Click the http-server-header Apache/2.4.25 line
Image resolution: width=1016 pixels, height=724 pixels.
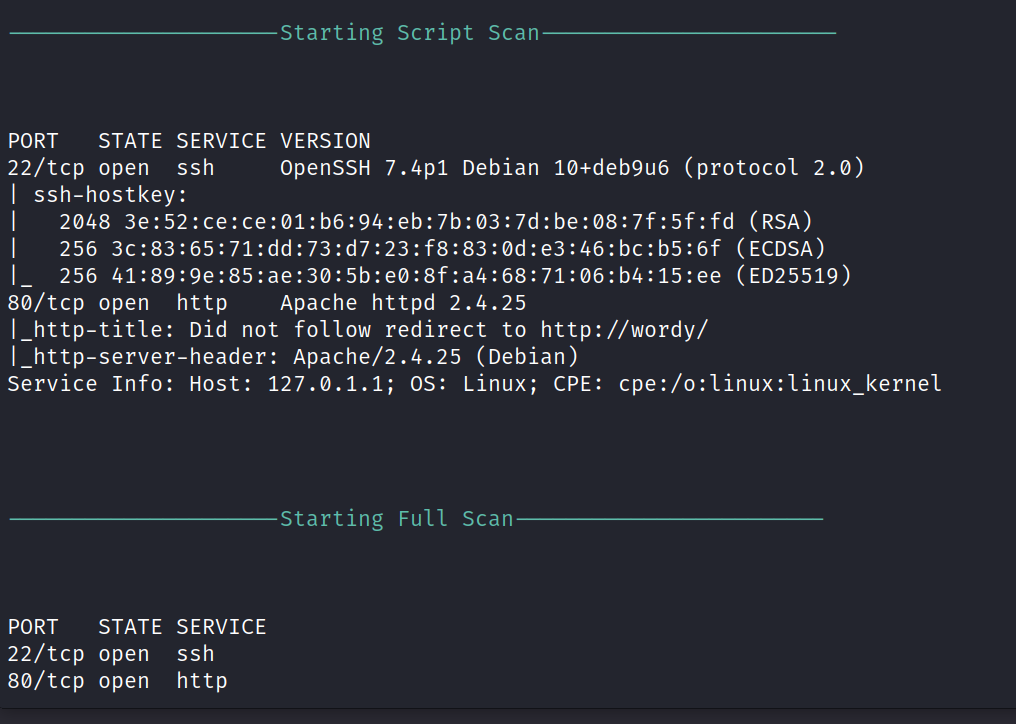tap(293, 356)
